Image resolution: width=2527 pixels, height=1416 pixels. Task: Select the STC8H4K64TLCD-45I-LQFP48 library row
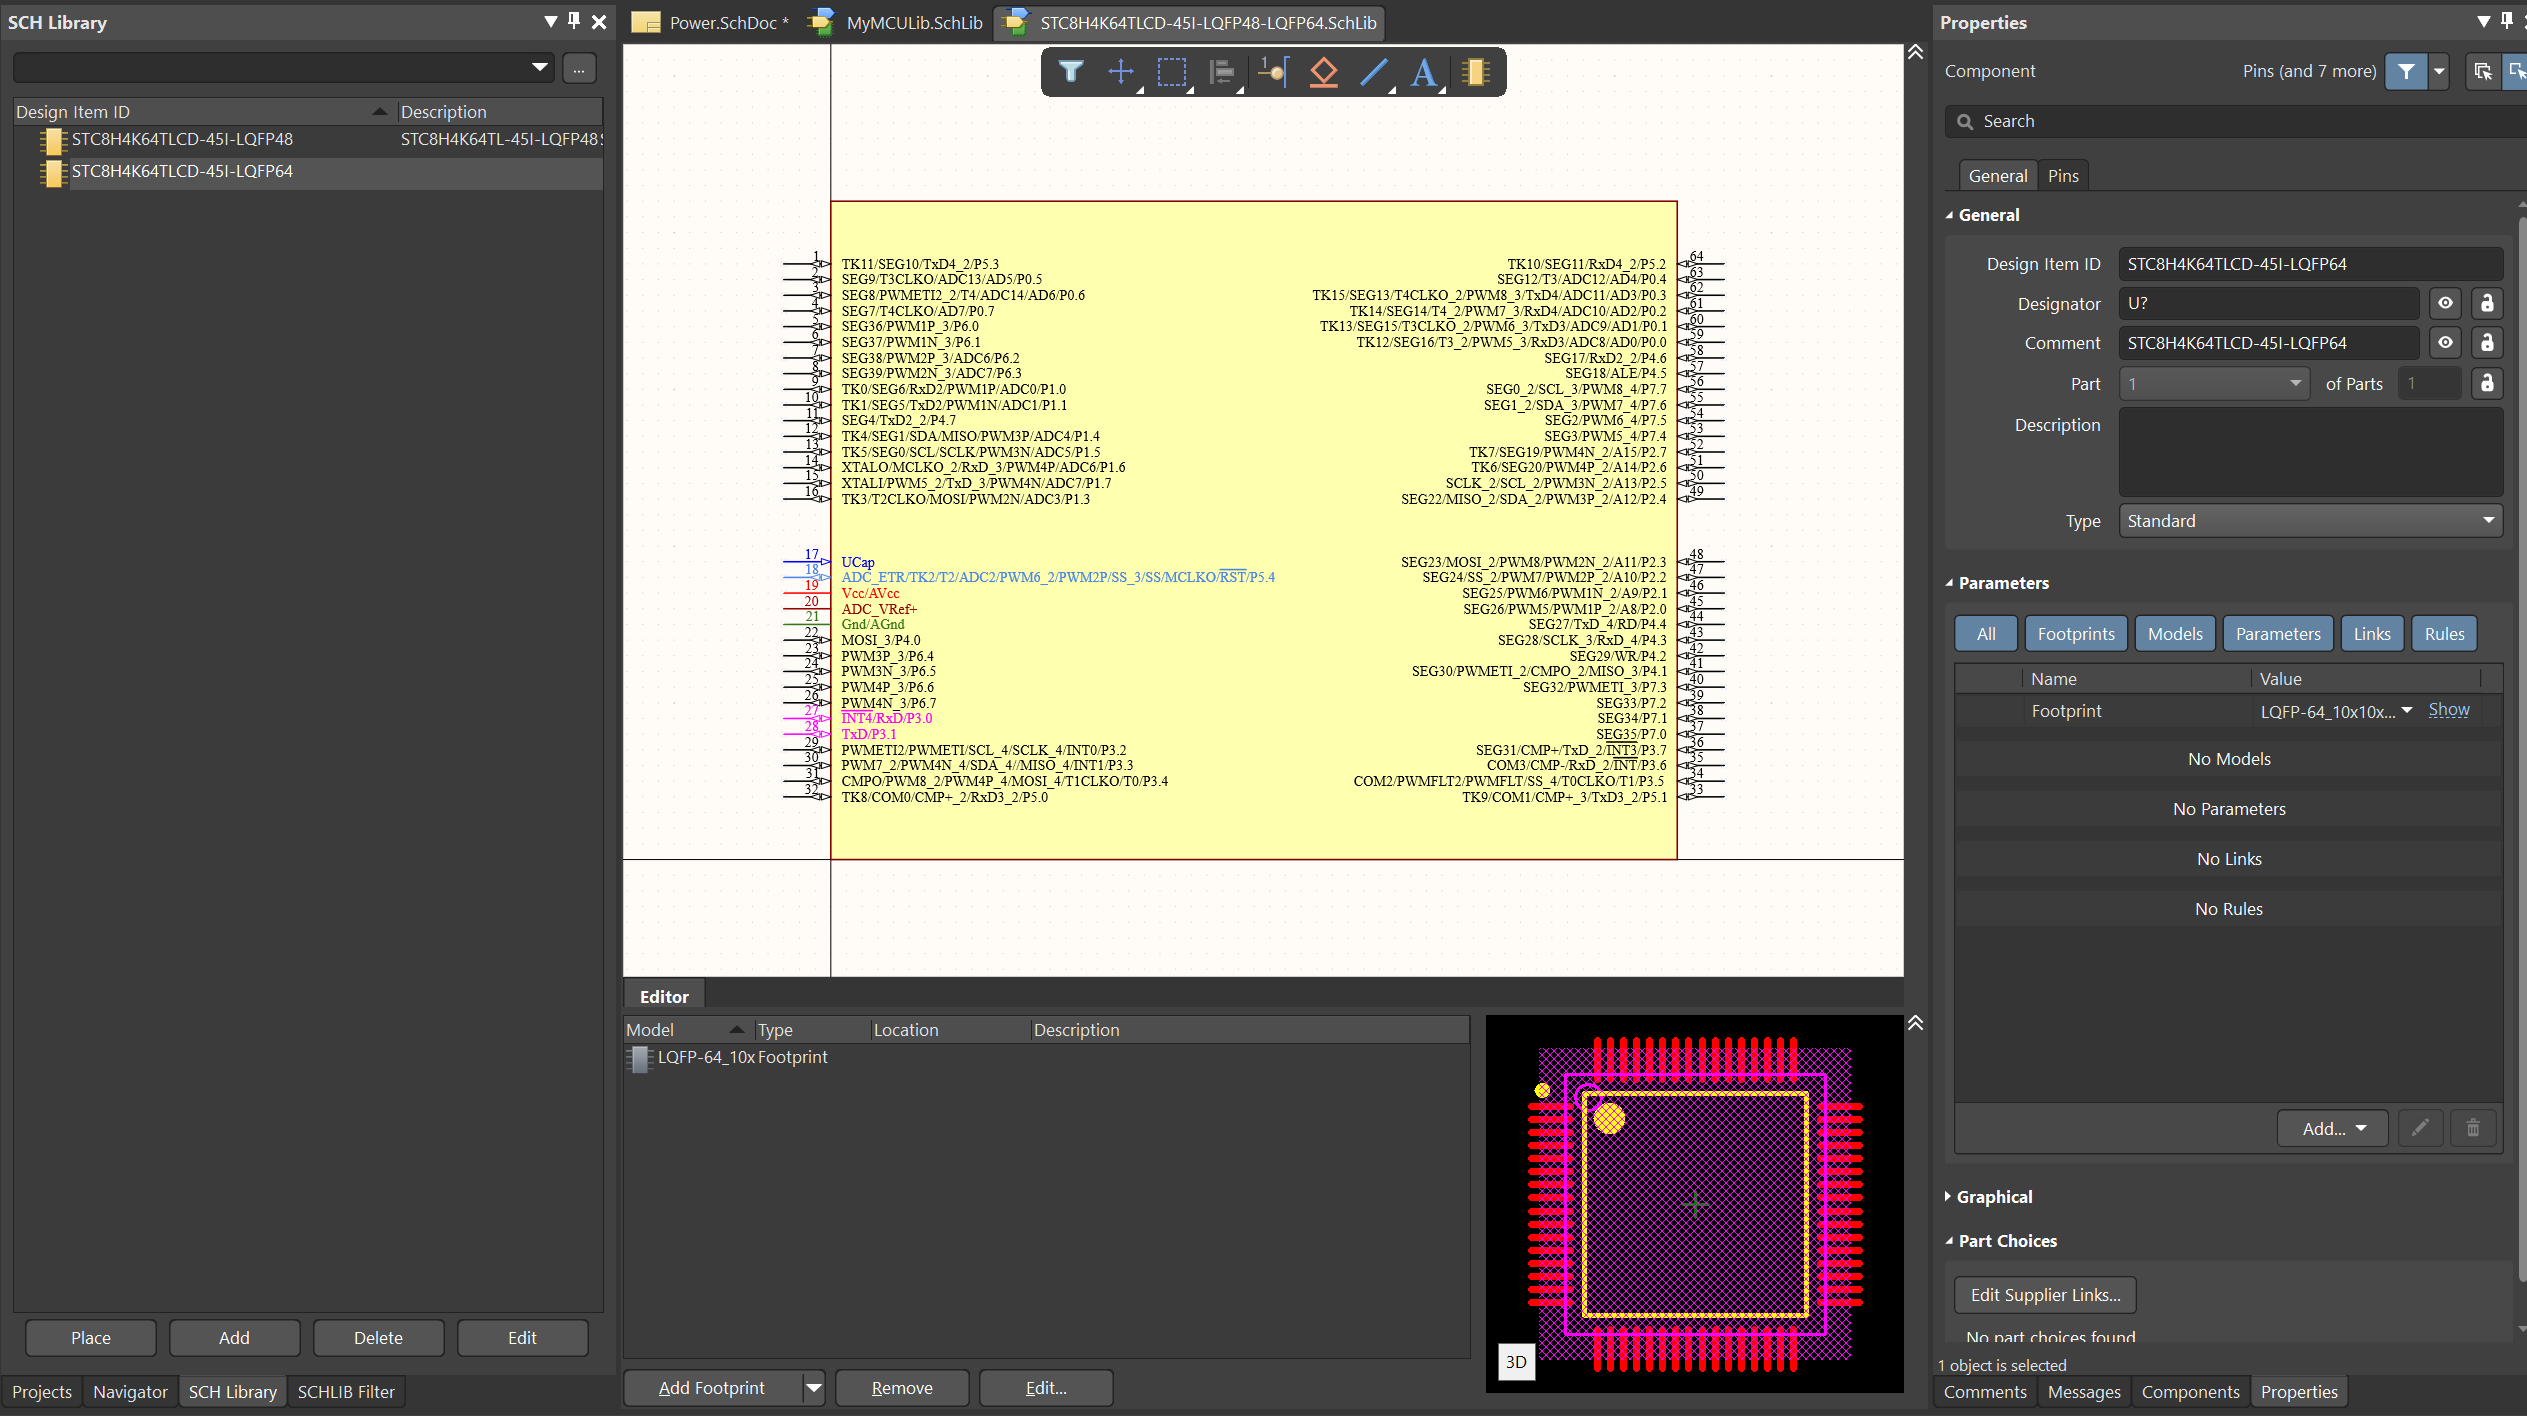(308, 139)
